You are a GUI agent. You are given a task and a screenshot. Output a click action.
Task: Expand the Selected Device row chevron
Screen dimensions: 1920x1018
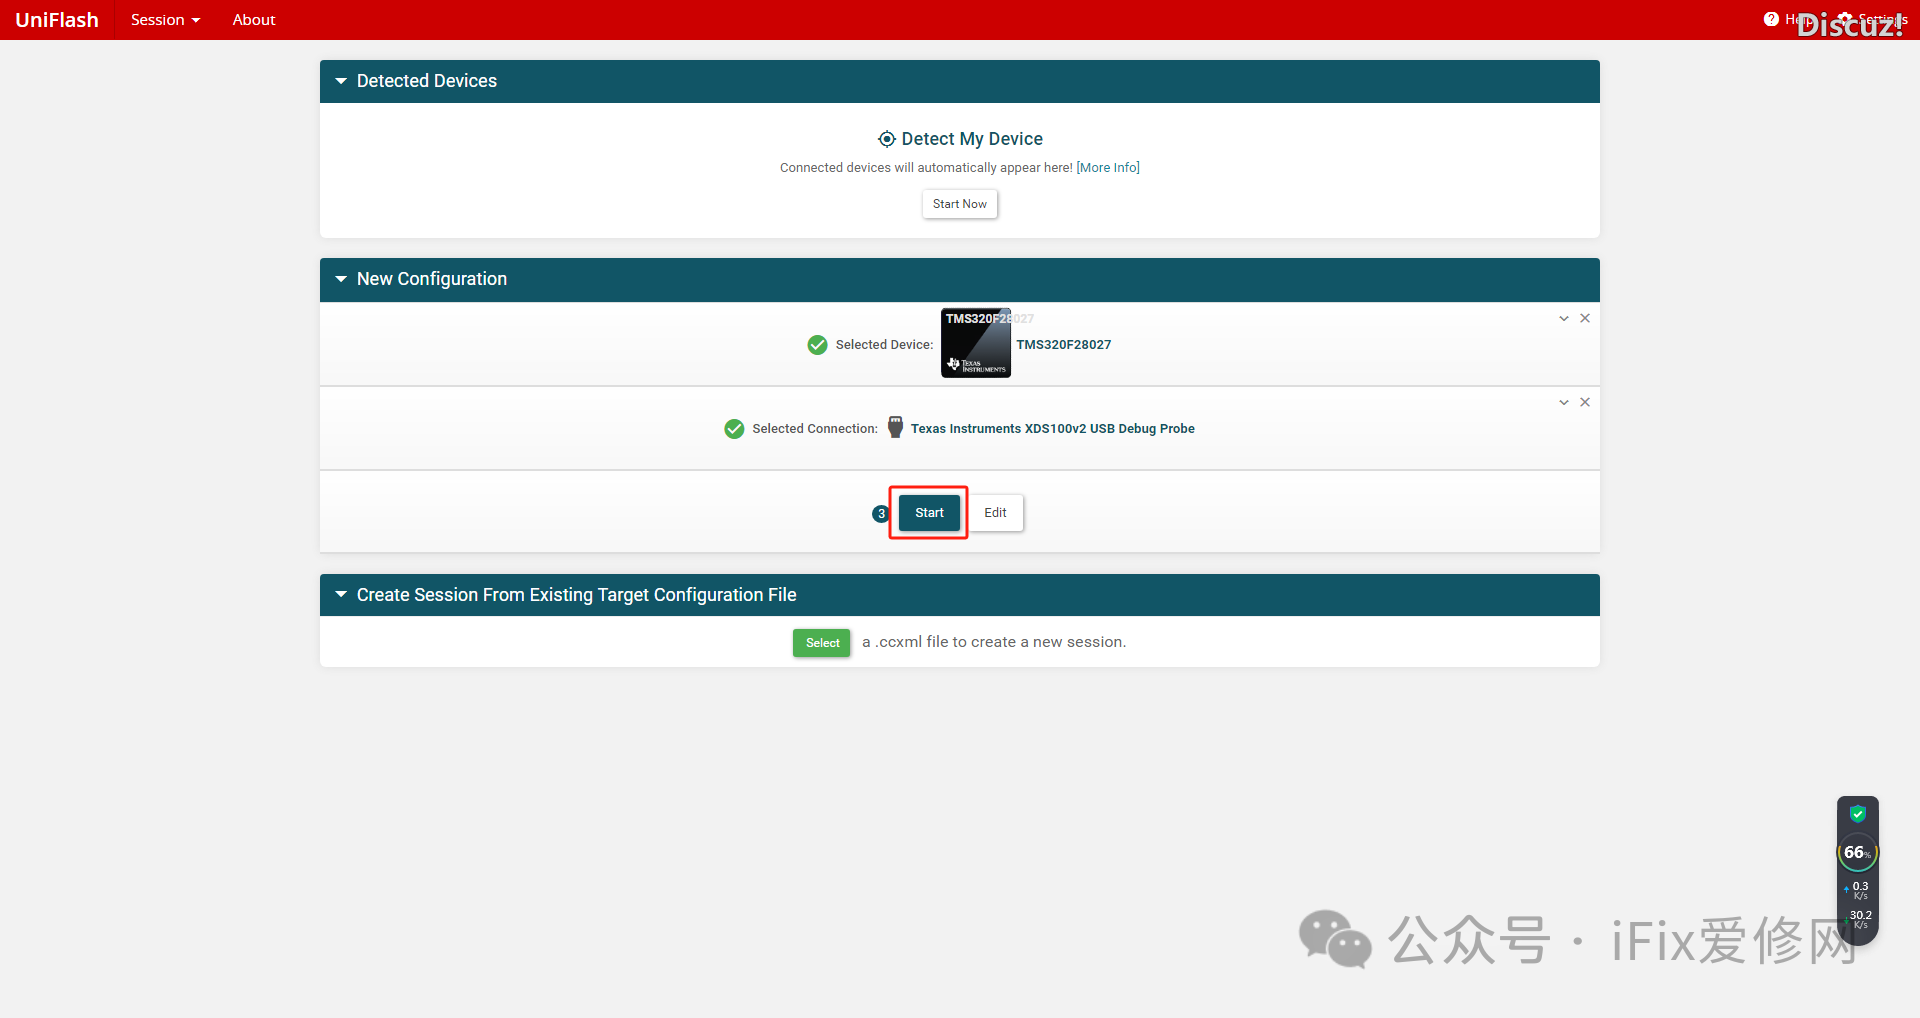(1564, 318)
